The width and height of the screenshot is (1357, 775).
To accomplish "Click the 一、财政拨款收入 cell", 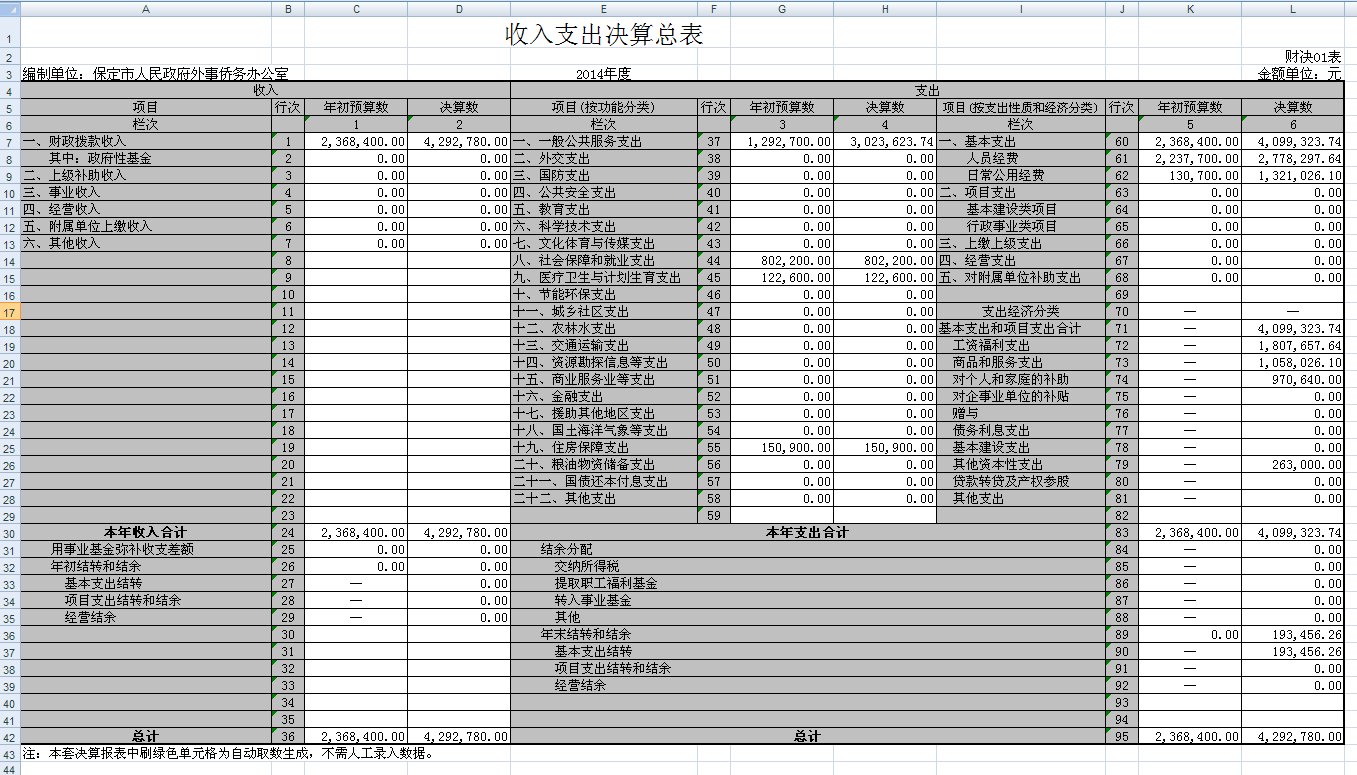I will (146, 142).
